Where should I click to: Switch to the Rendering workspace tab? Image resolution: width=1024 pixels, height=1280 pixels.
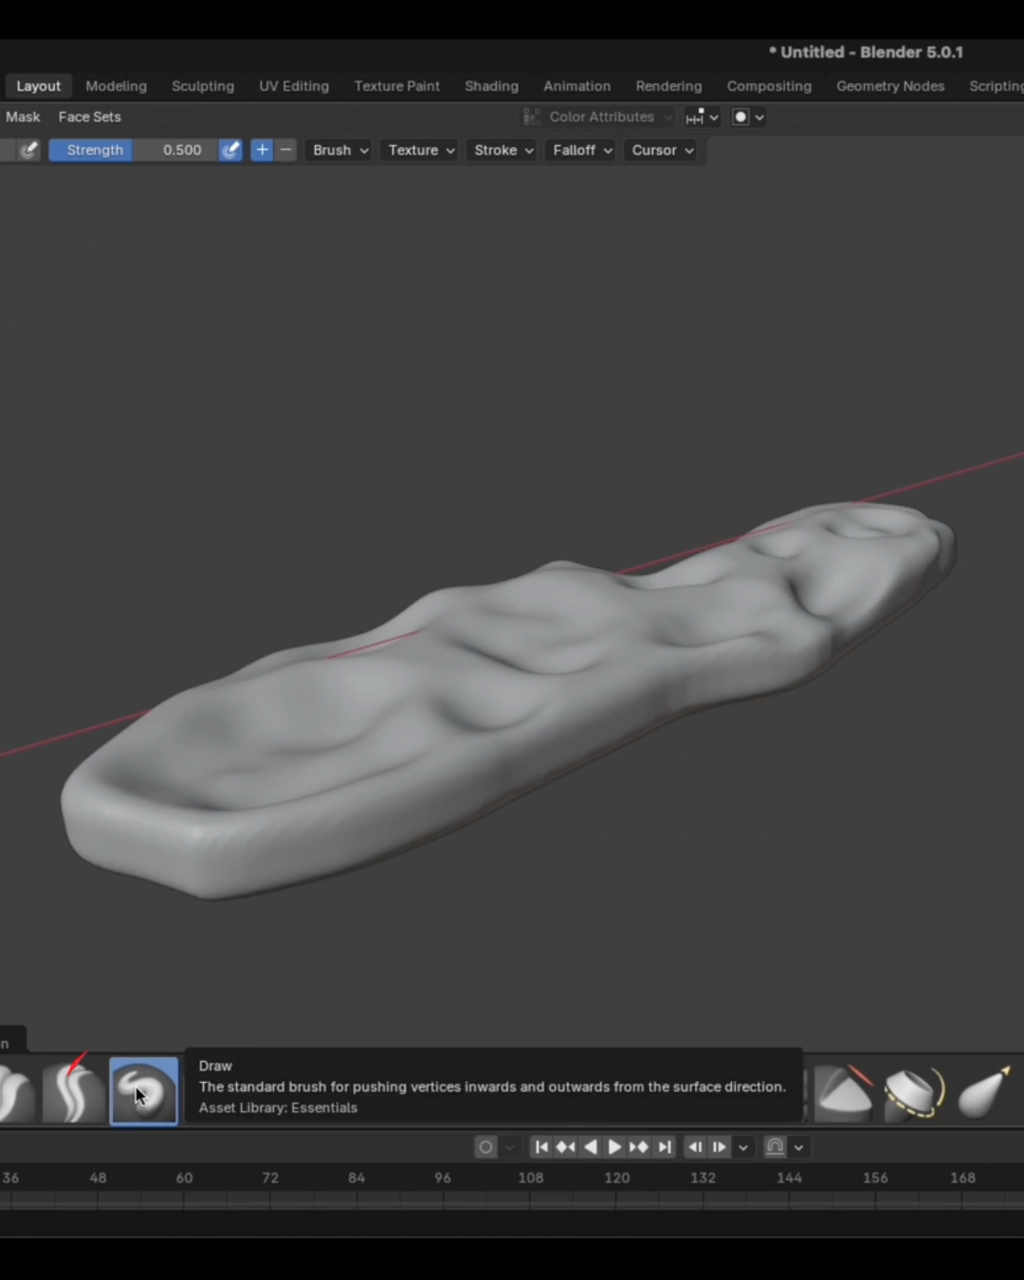[669, 86]
